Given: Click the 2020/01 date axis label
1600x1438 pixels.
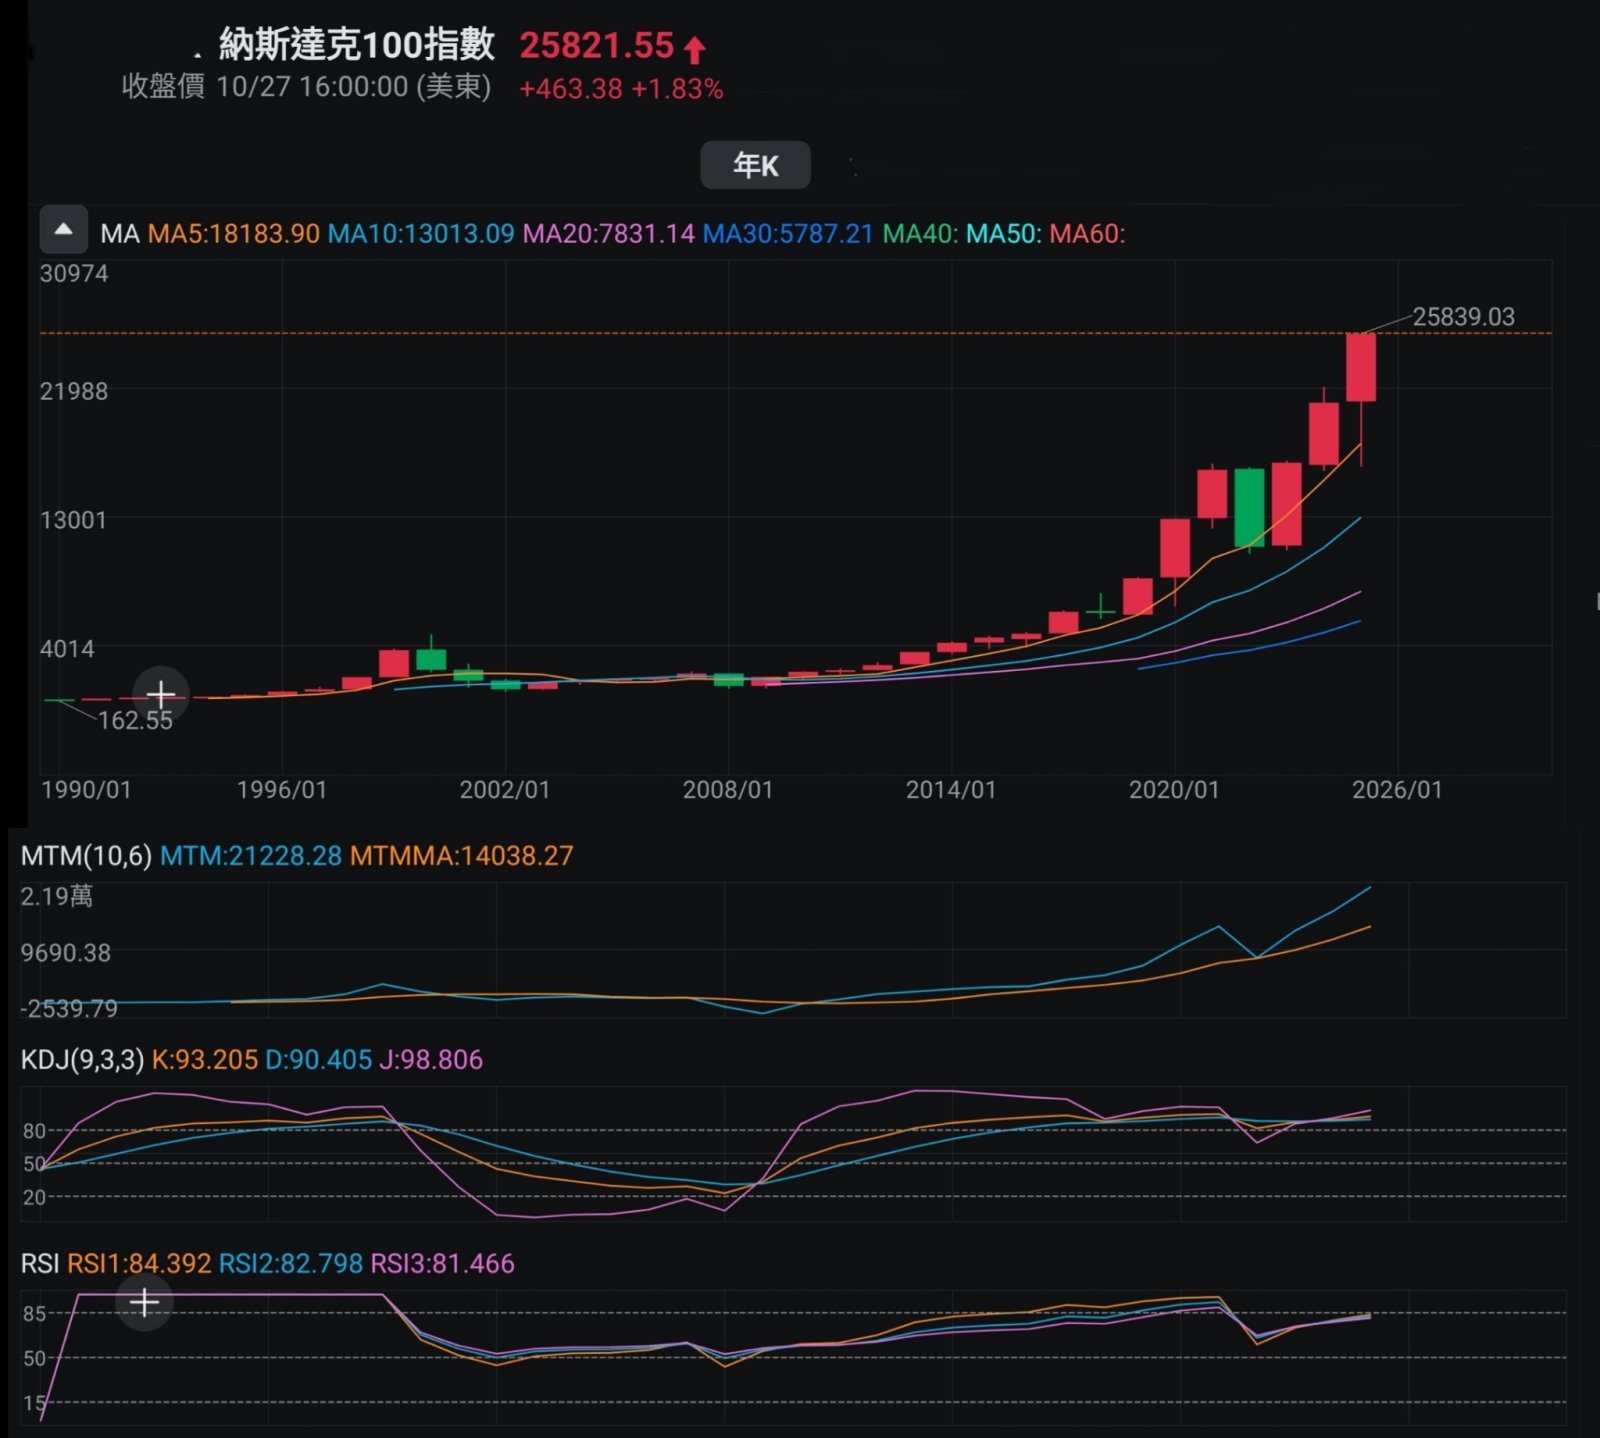Looking at the screenshot, I should (x=1174, y=790).
